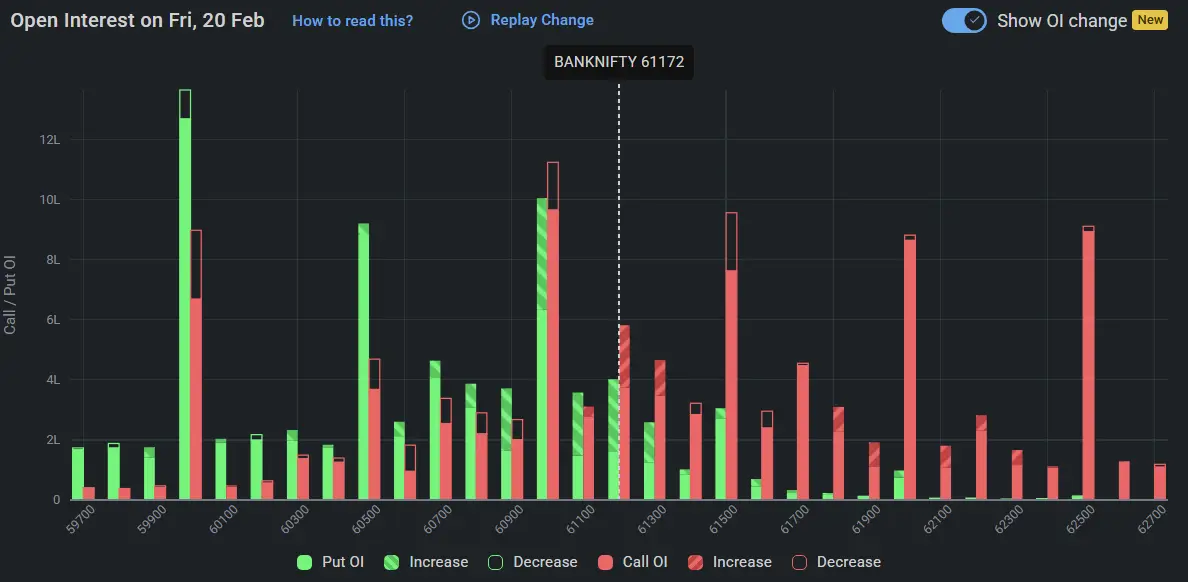
Task: Click the outlined green Decrease legend icon
Action: tap(497, 562)
